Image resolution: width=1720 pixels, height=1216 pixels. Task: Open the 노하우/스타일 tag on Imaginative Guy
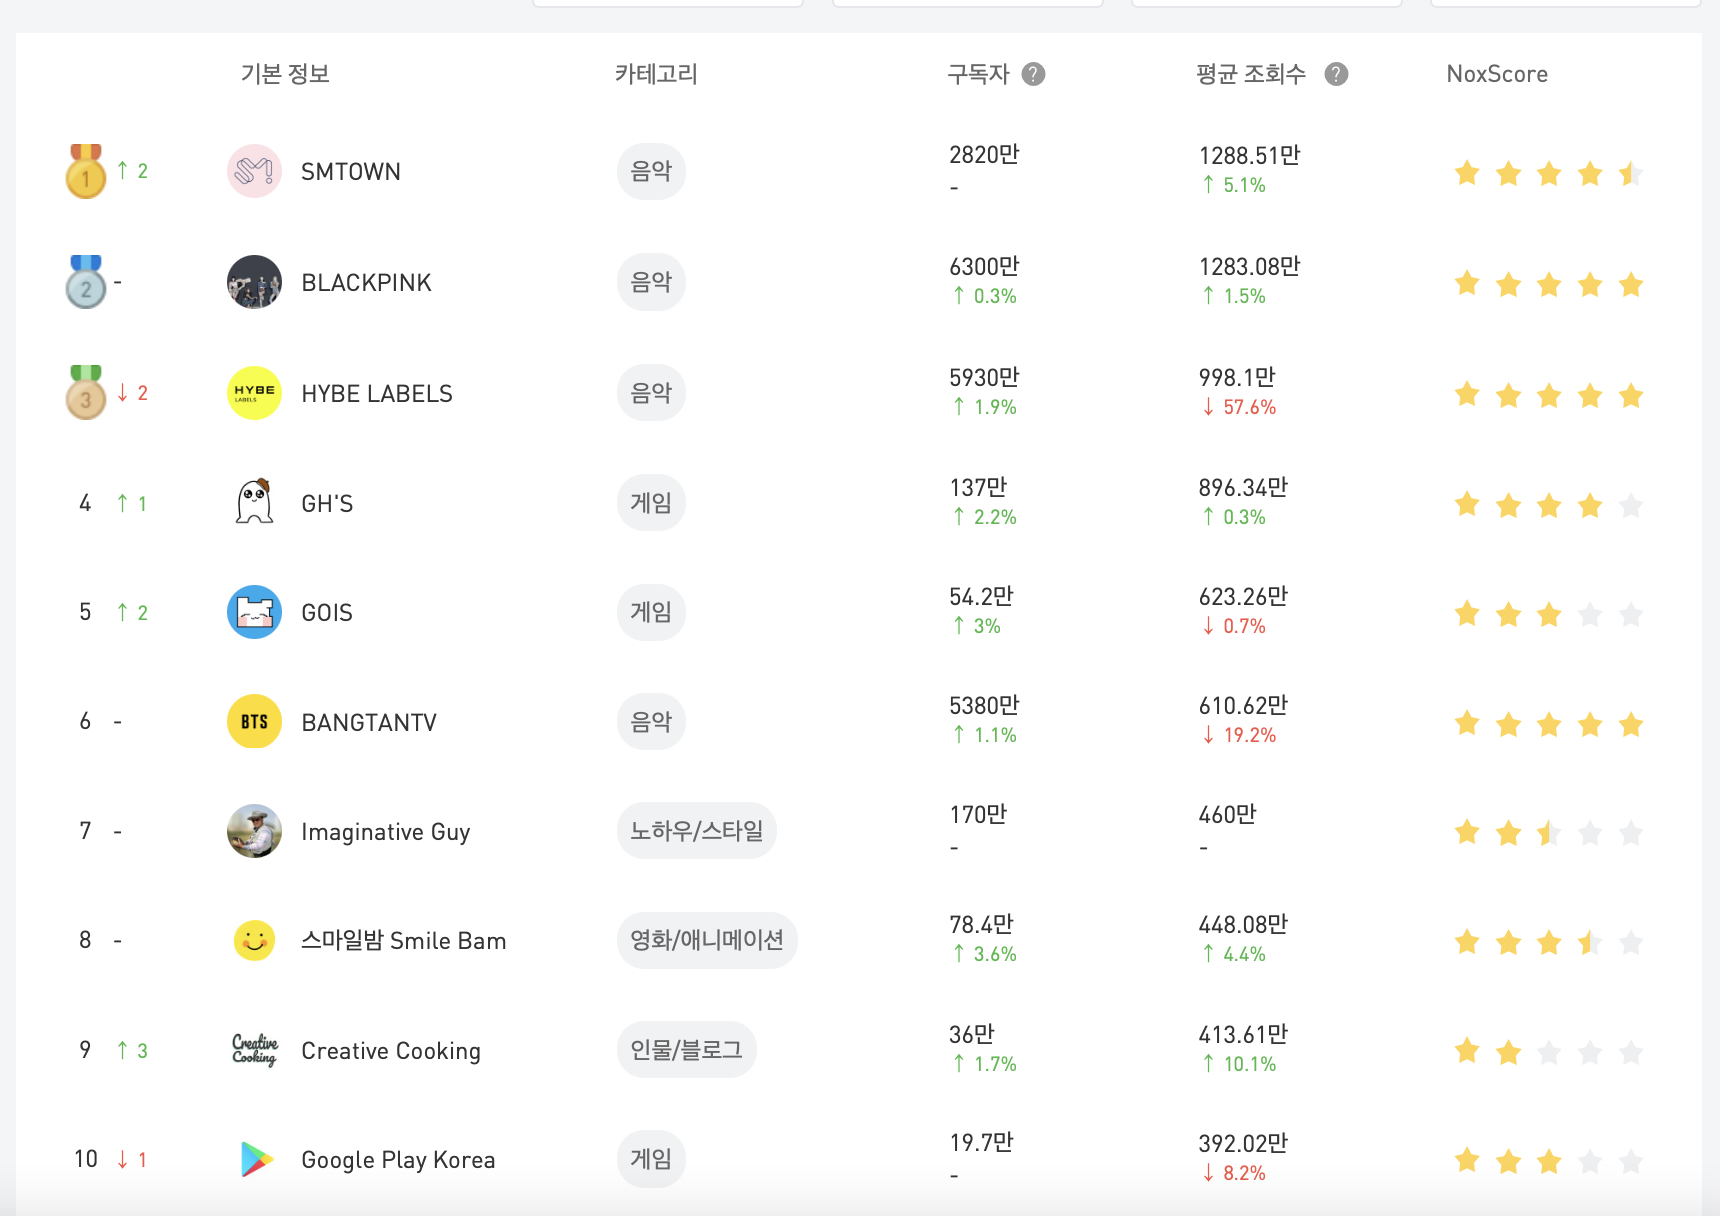(x=696, y=830)
